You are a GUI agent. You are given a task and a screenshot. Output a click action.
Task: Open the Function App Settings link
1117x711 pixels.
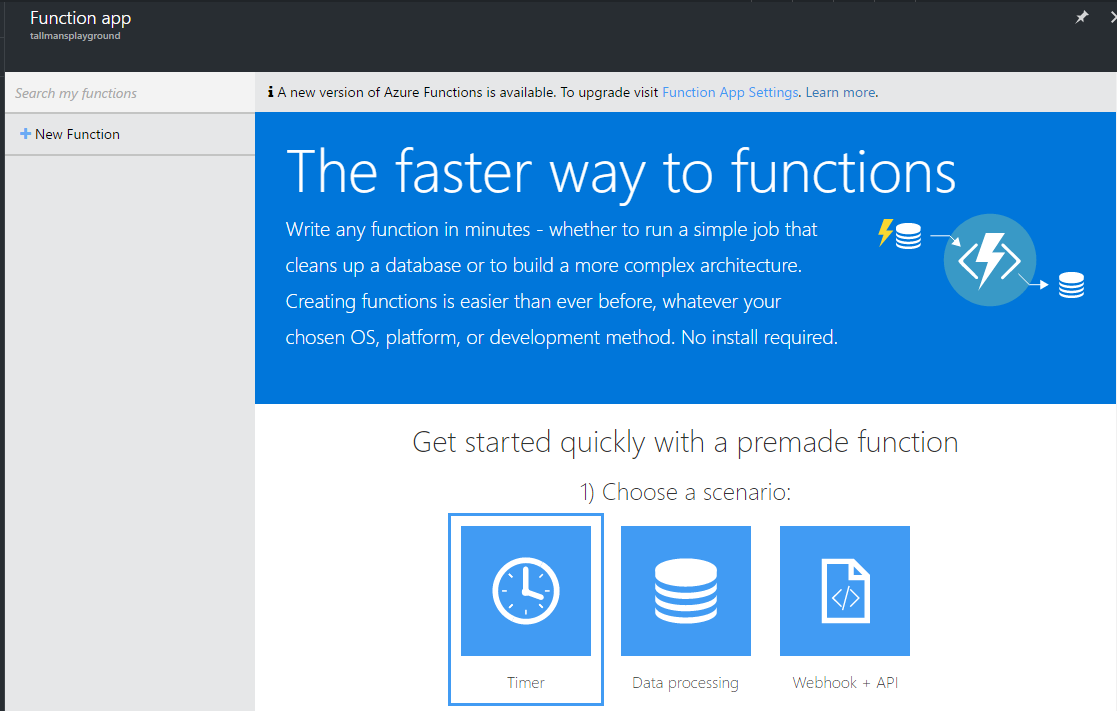pos(730,93)
